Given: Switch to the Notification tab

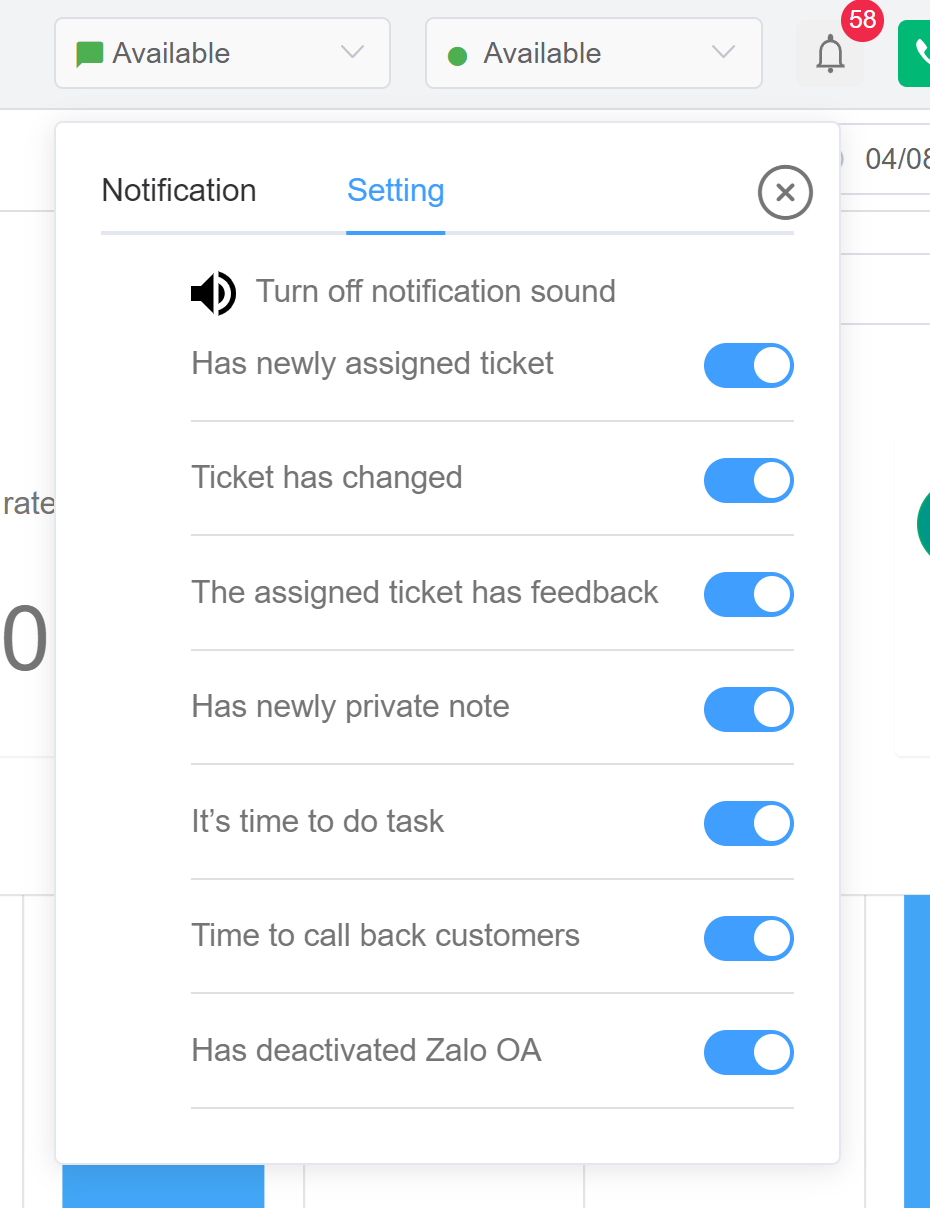Looking at the screenshot, I should 179,191.
